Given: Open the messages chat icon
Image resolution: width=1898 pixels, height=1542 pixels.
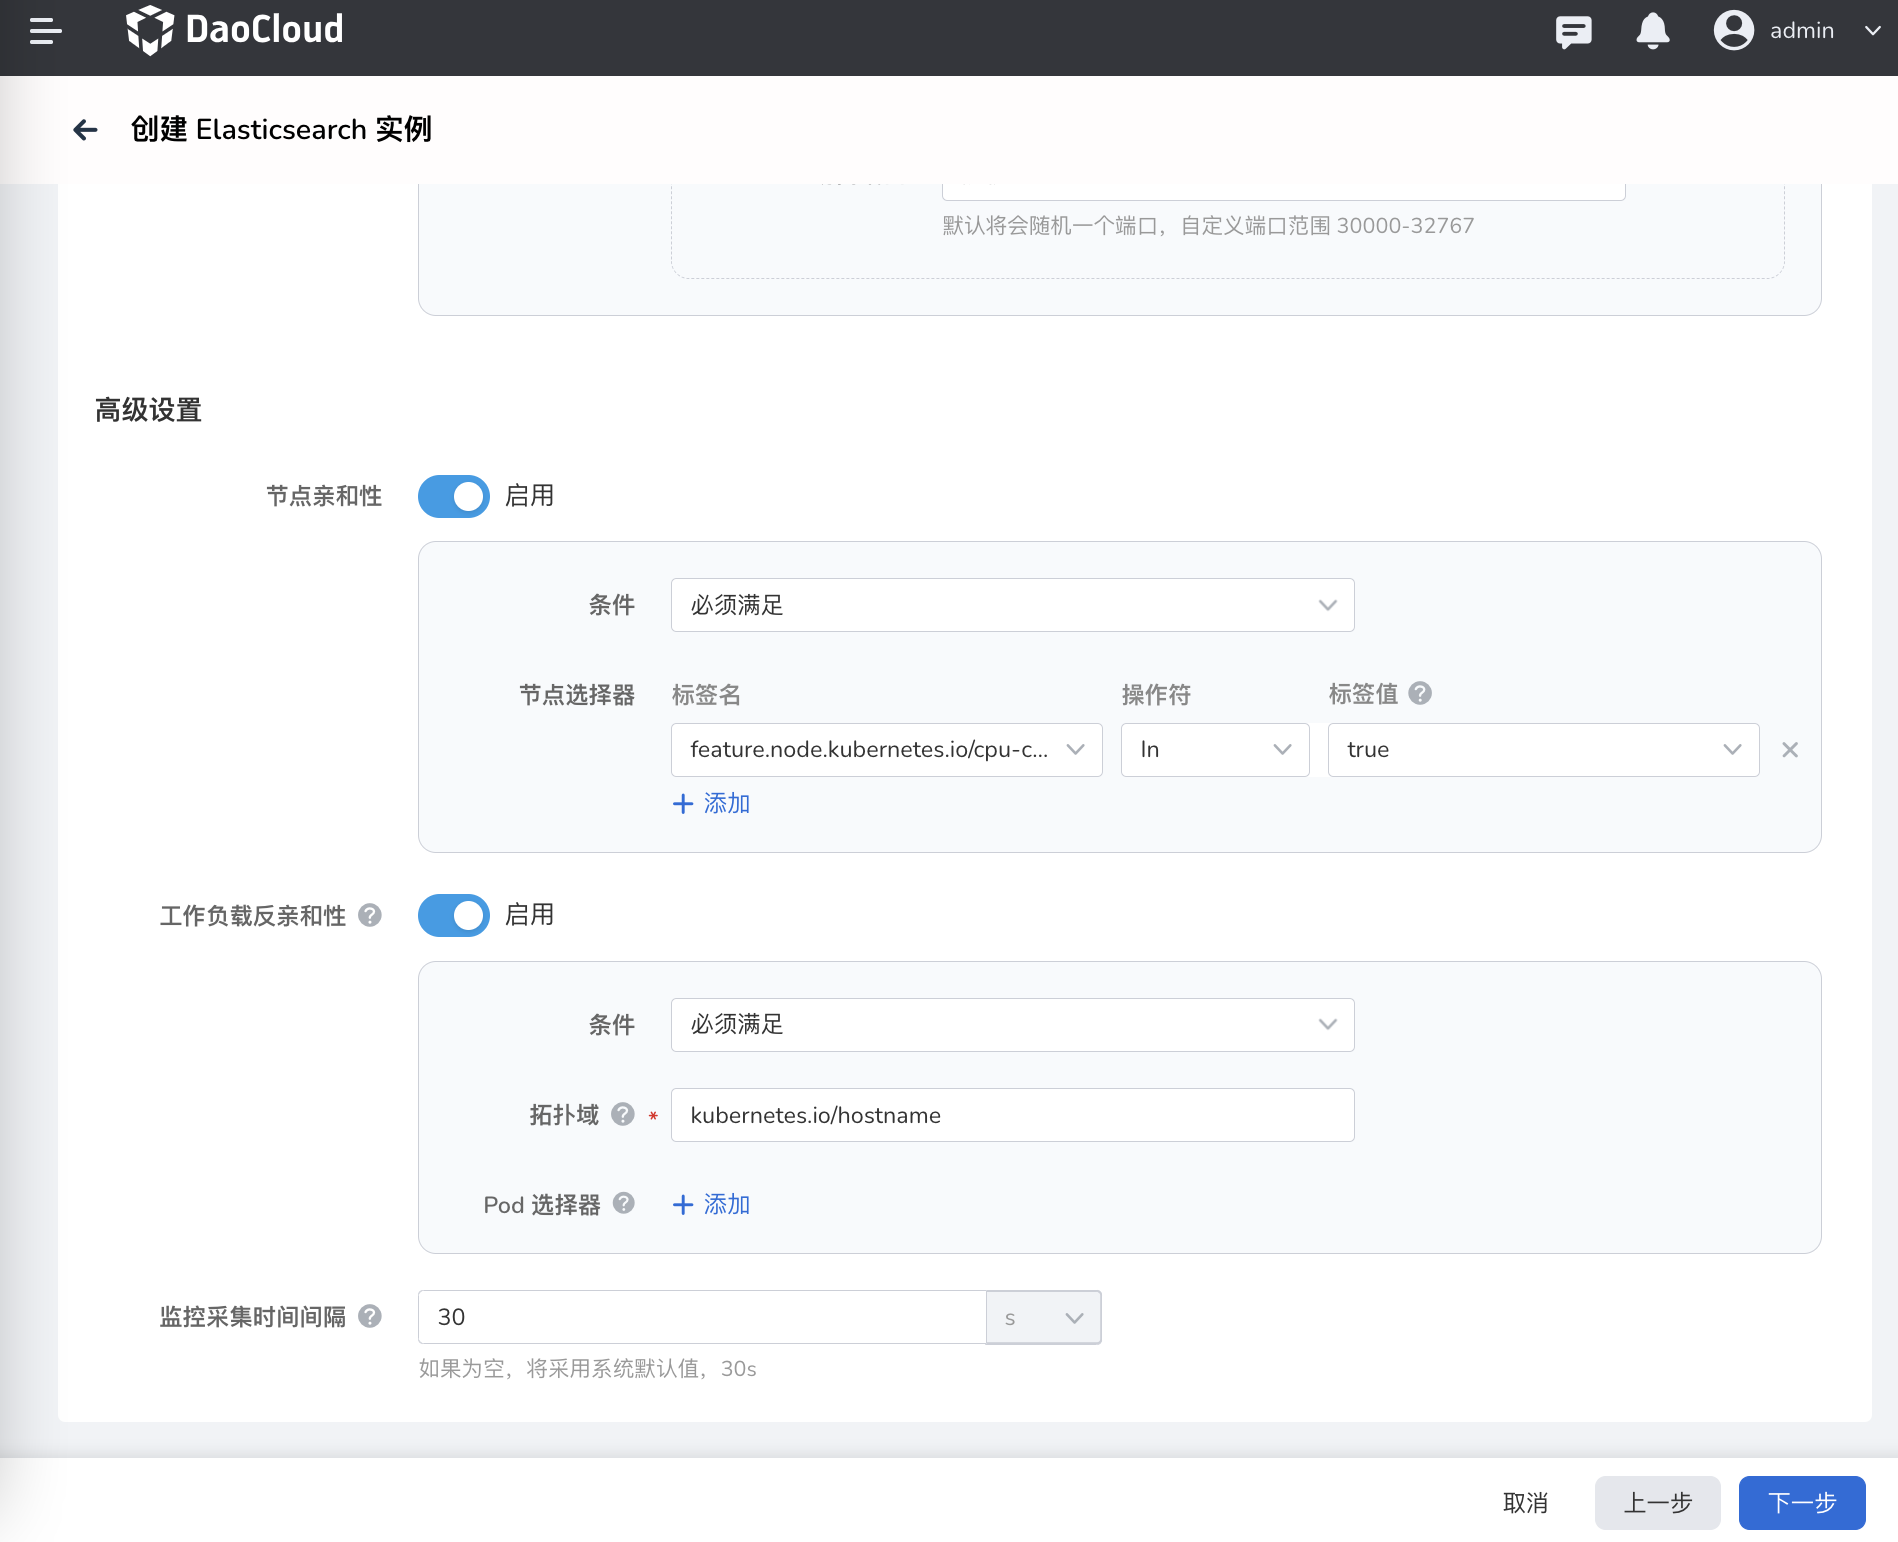Looking at the screenshot, I should [x=1573, y=31].
